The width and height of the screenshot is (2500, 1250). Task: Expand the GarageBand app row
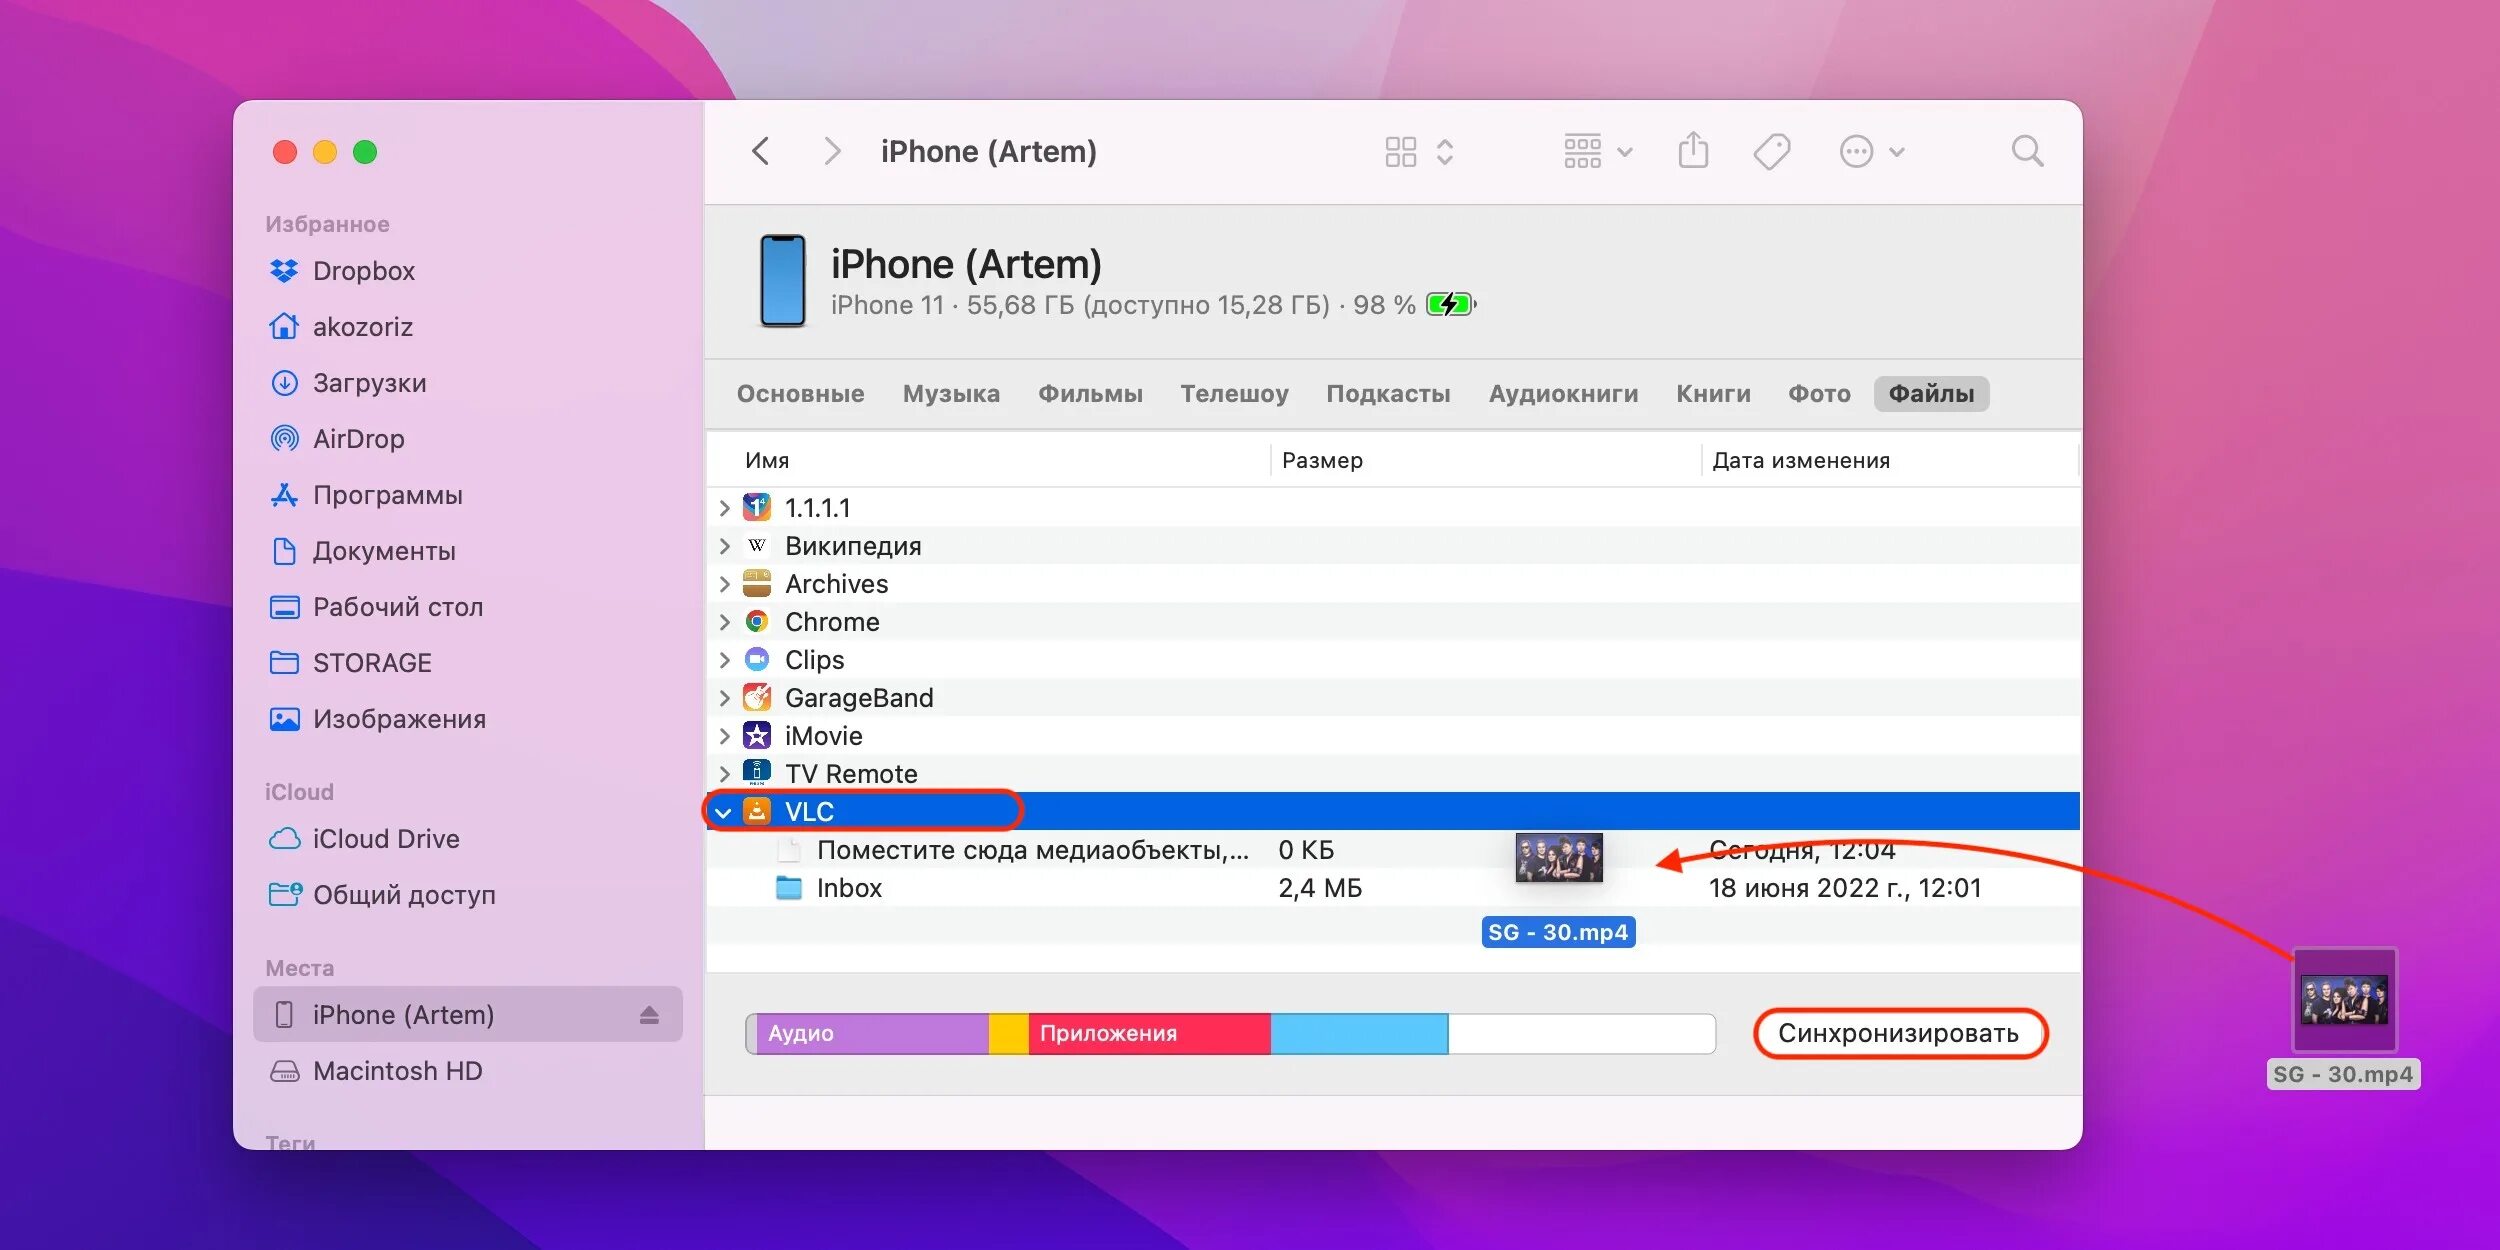[x=724, y=698]
